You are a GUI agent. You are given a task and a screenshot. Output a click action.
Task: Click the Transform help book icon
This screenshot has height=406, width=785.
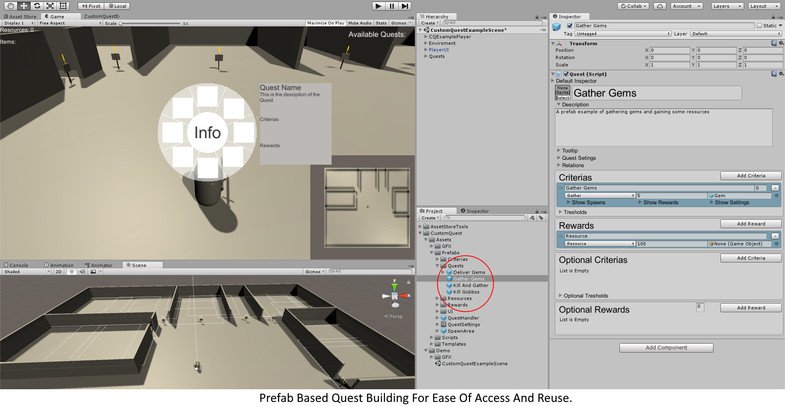pyautogui.click(x=774, y=44)
